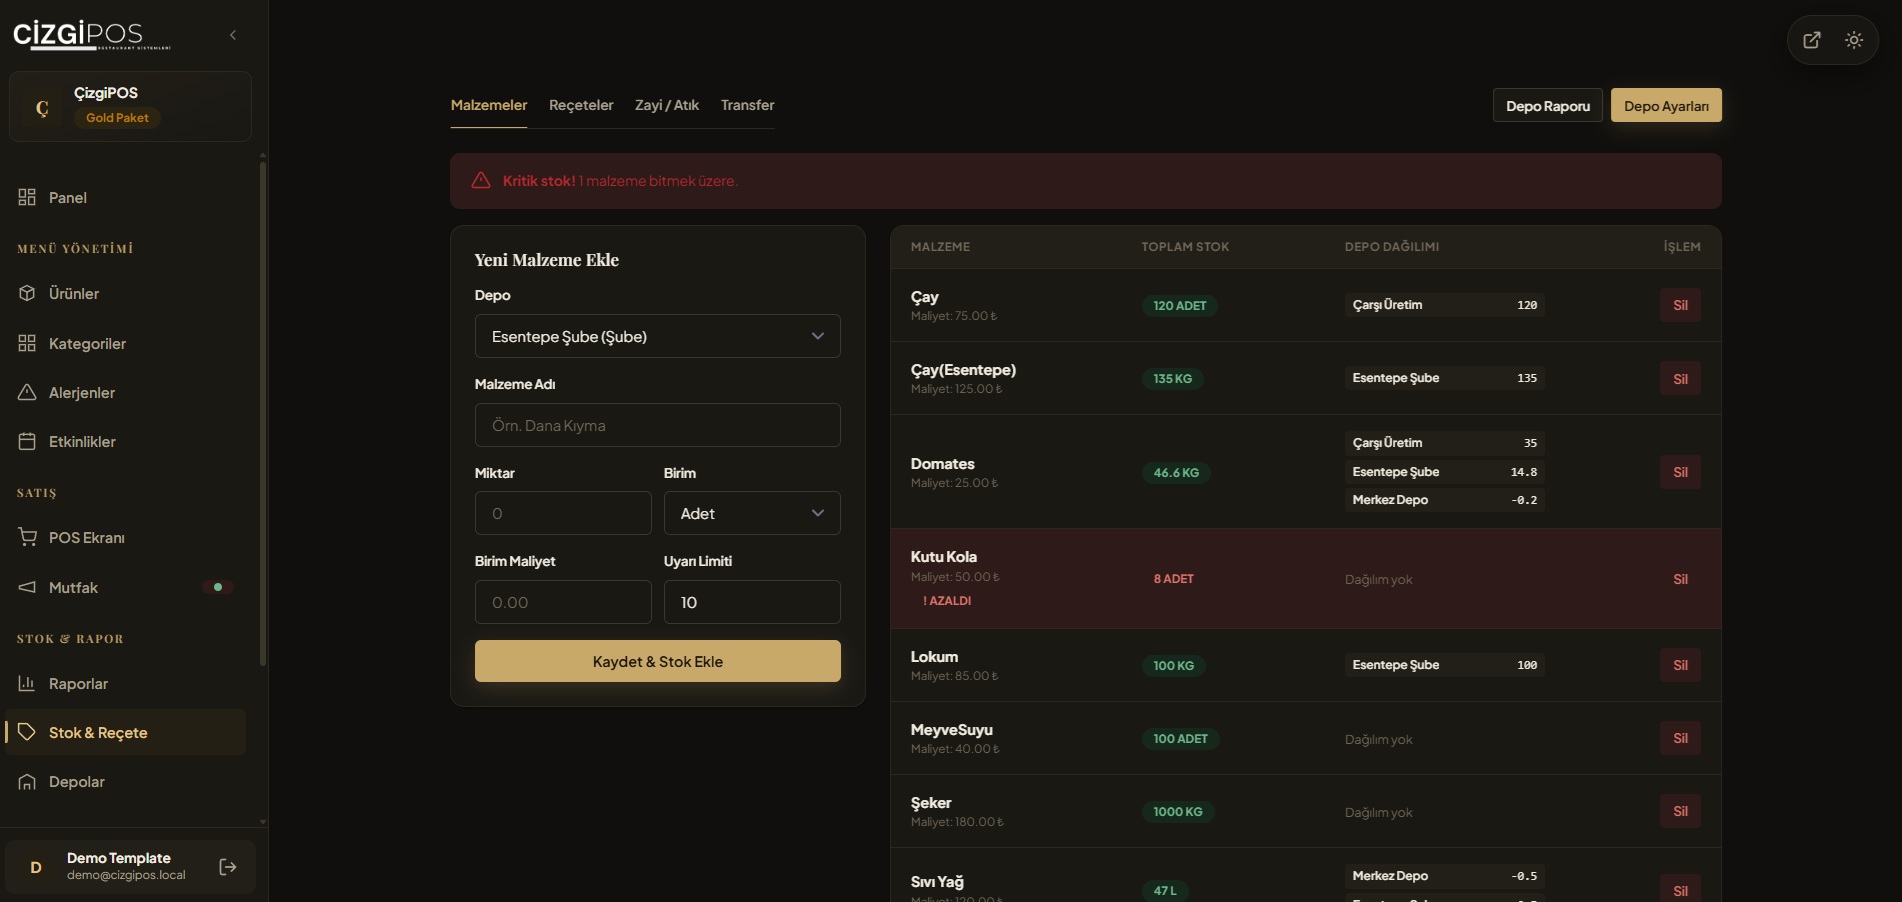Image resolution: width=1902 pixels, height=902 pixels.
Task: Click the Panel dashboard icon
Action: (27, 197)
